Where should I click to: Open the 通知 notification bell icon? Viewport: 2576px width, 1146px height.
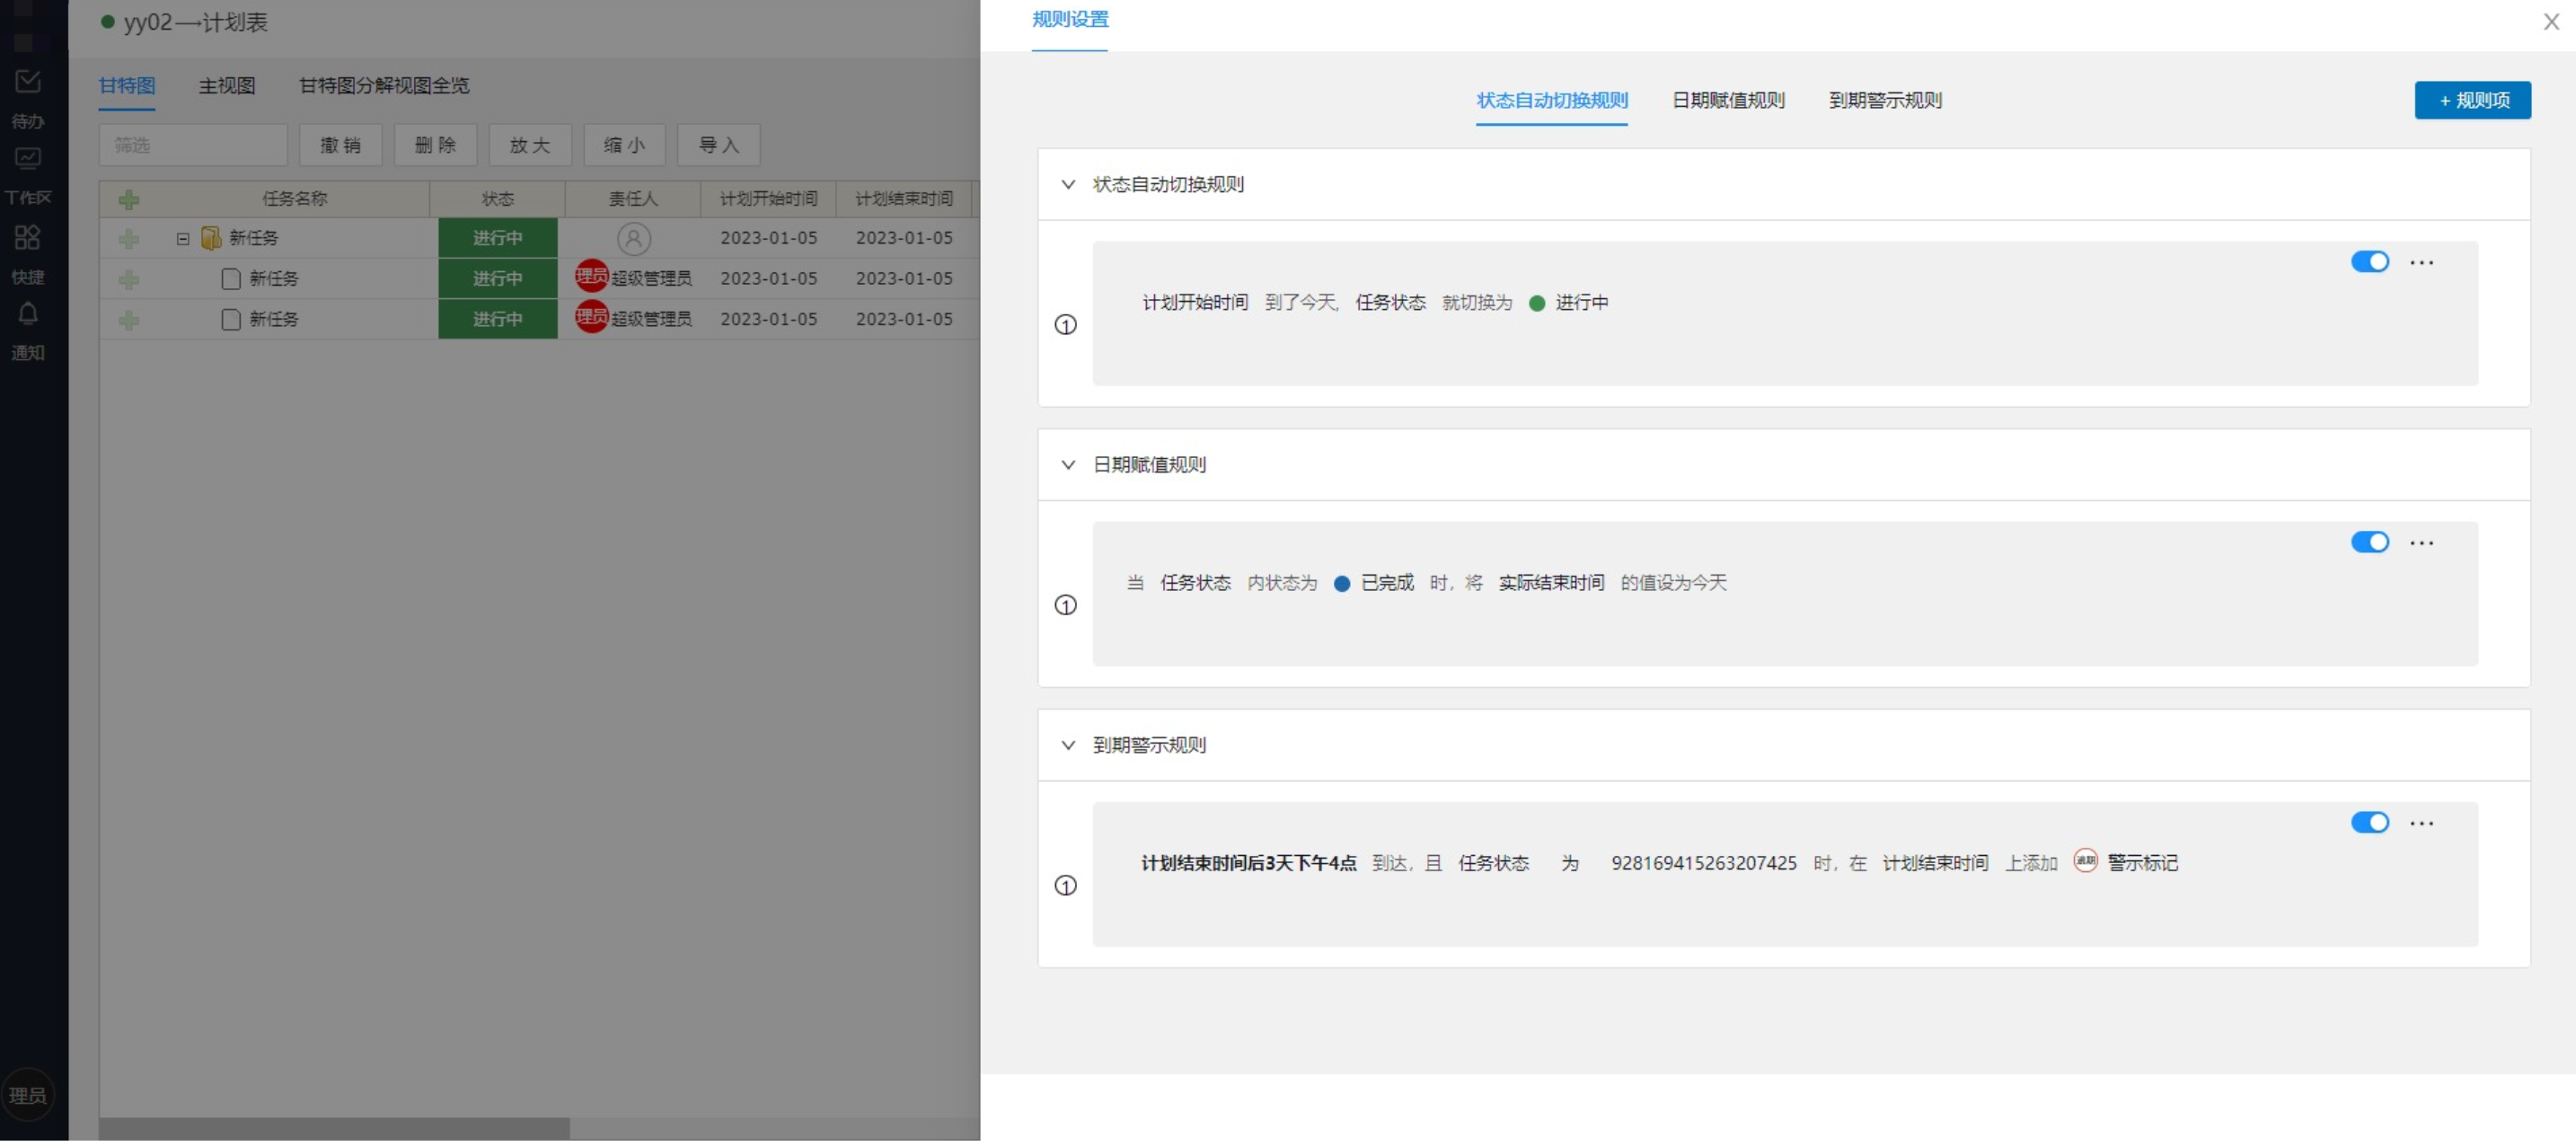pos(27,314)
